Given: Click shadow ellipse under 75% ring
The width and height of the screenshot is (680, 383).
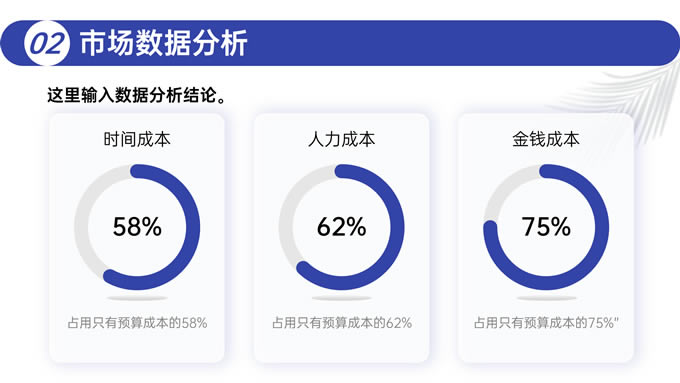Looking at the screenshot, I should point(546,298).
